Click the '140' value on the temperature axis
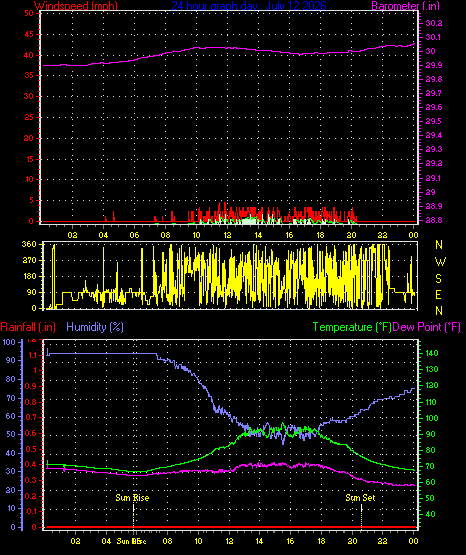 click(432, 353)
